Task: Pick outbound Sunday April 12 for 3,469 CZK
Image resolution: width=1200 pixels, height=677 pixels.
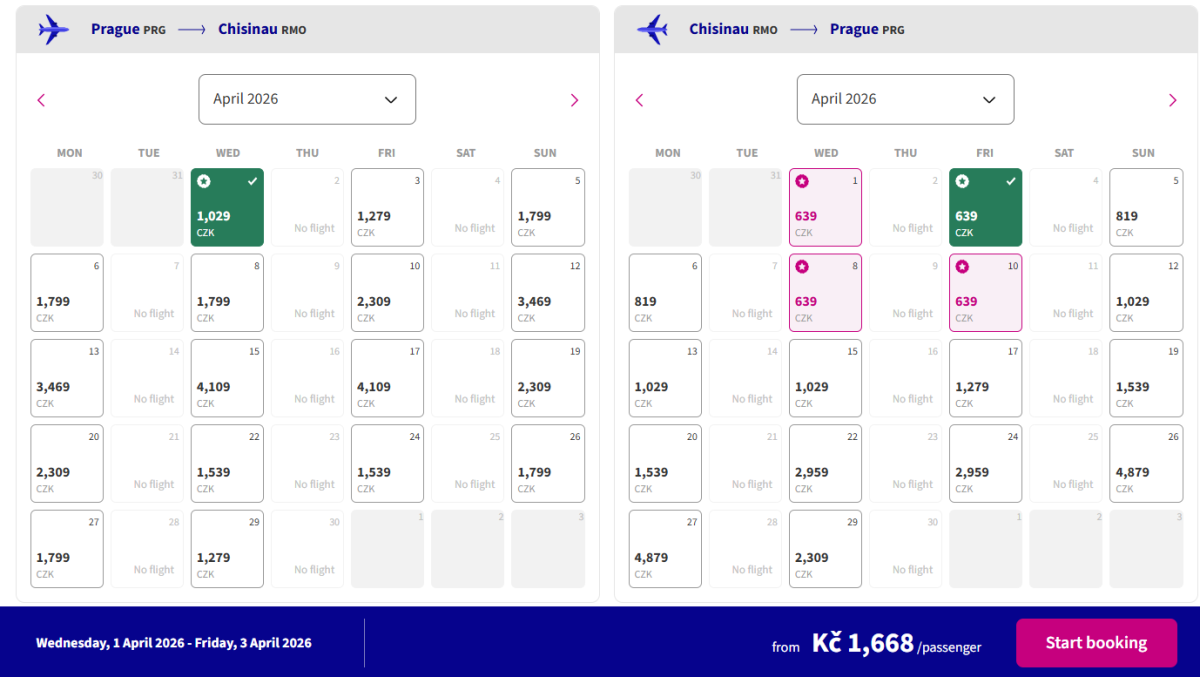Action: click(x=547, y=293)
